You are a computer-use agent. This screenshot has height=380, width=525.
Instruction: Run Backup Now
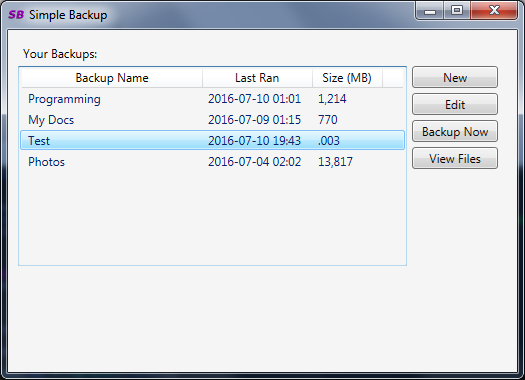[x=455, y=131]
